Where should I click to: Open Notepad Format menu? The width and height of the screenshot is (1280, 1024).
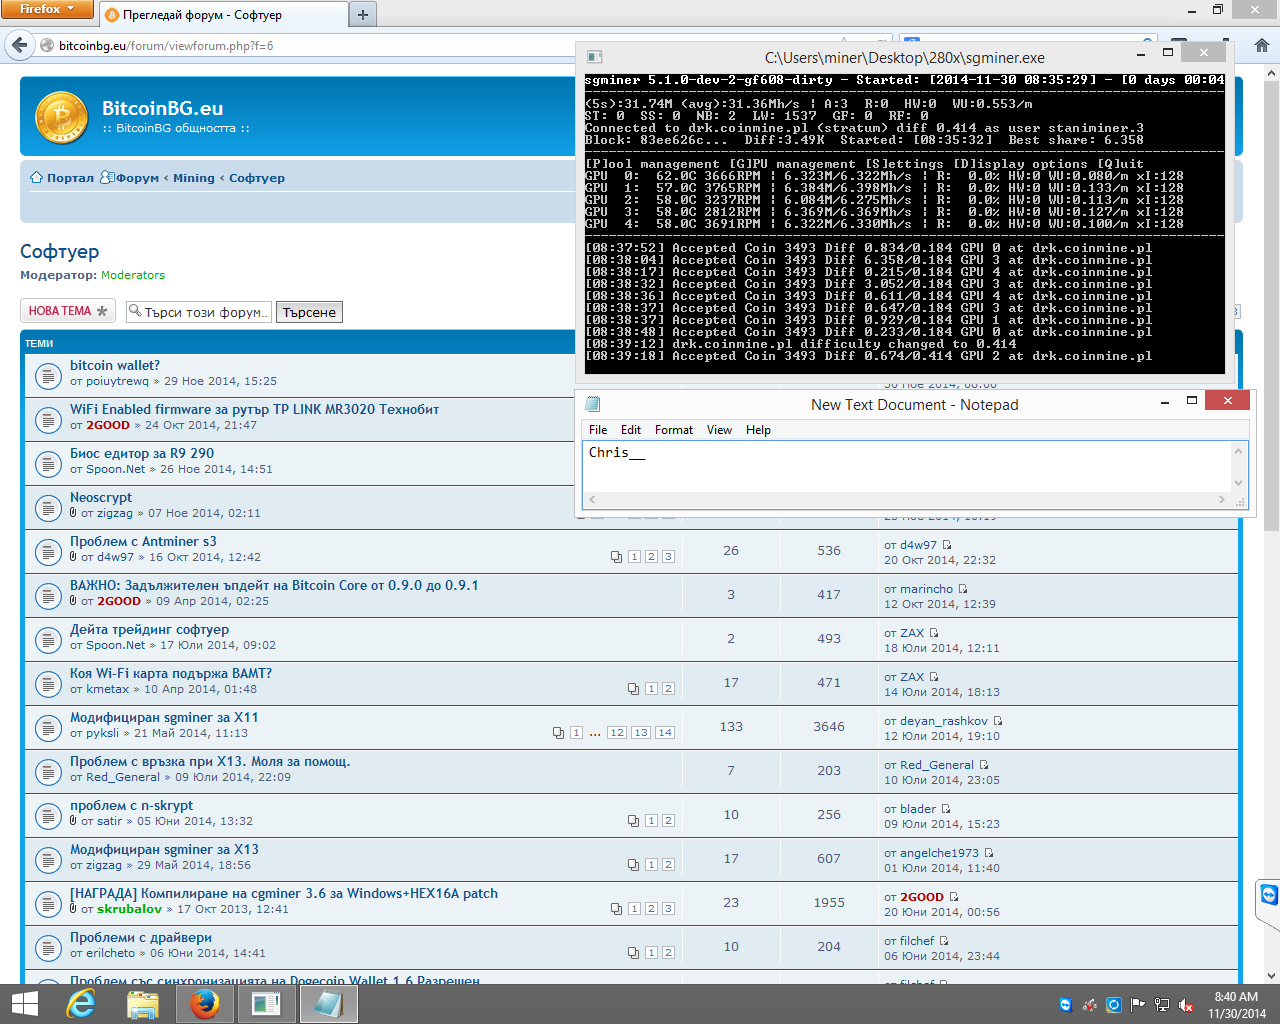[674, 430]
